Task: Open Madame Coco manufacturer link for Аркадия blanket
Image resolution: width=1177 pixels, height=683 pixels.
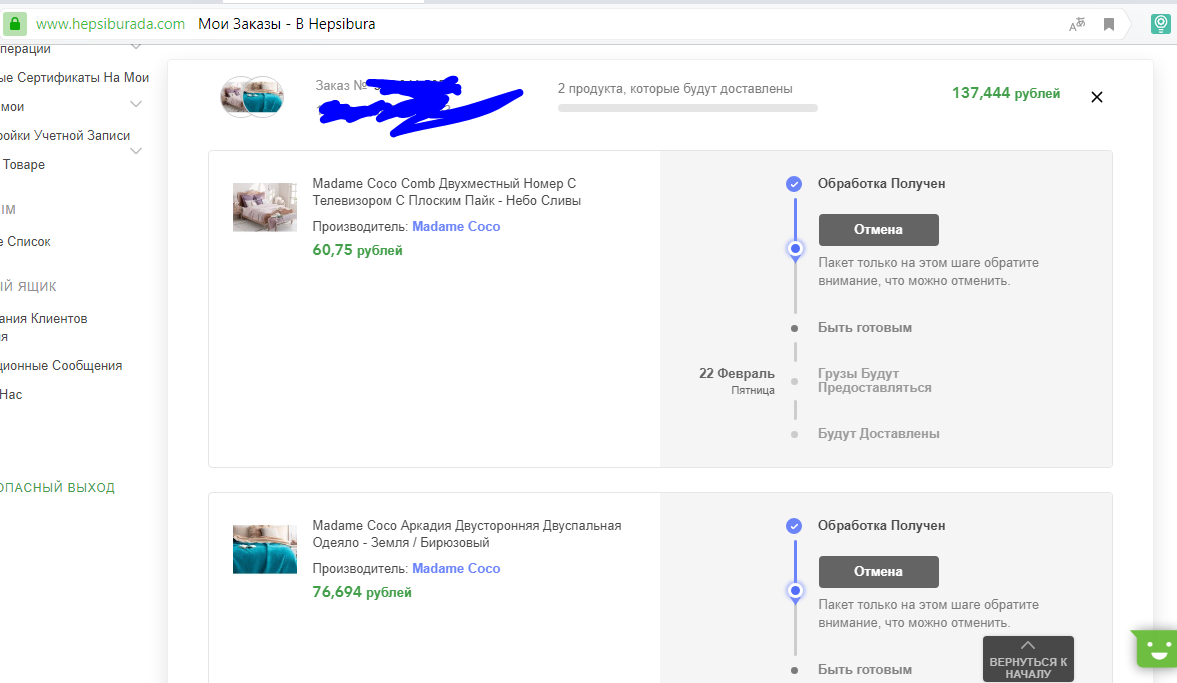Action: (x=456, y=569)
